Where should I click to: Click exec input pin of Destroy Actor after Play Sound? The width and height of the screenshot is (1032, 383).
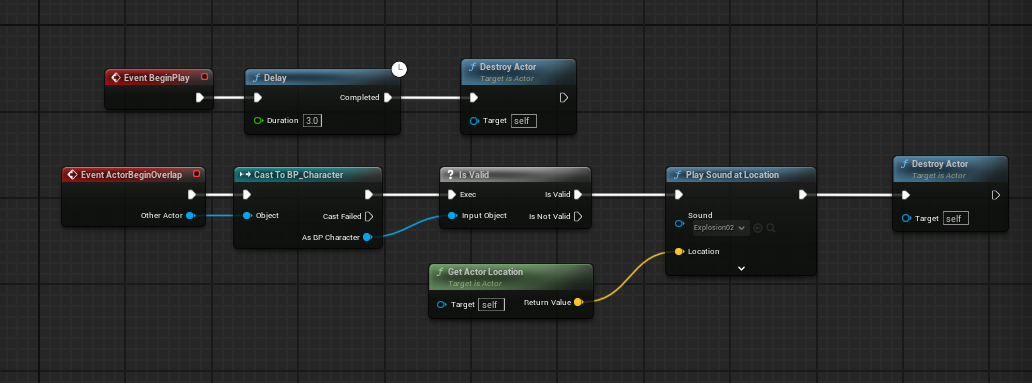click(906, 194)
